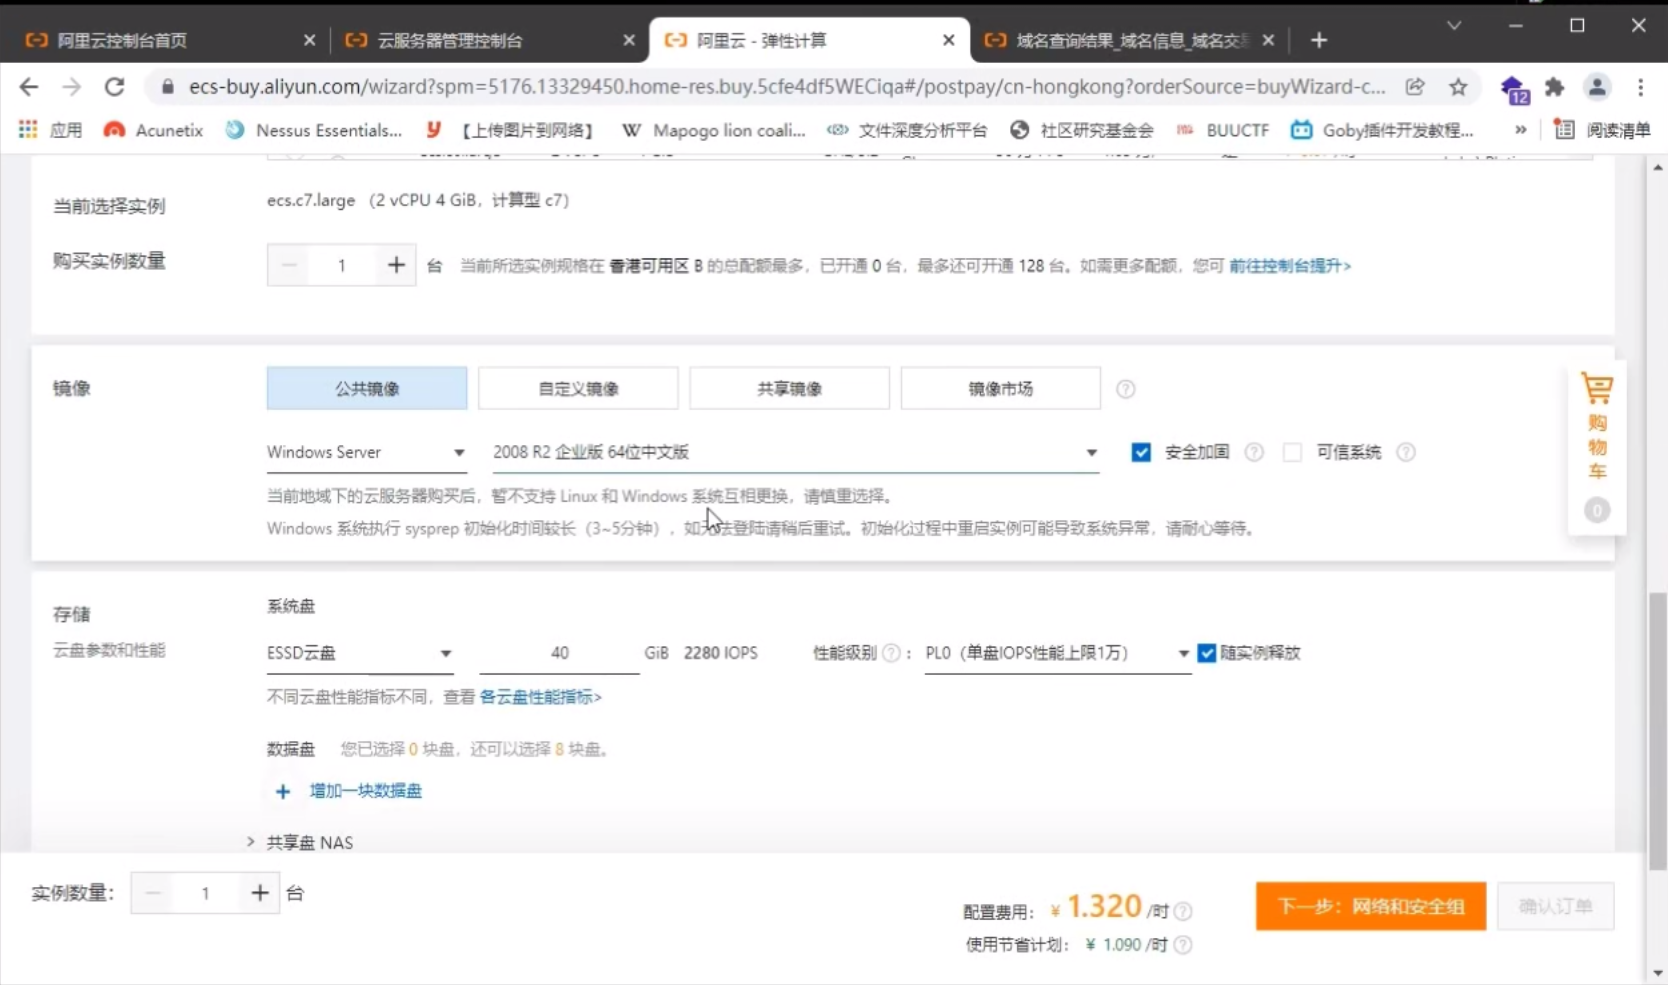Click the 增加一块数据盘 link

tap(365, 791)
